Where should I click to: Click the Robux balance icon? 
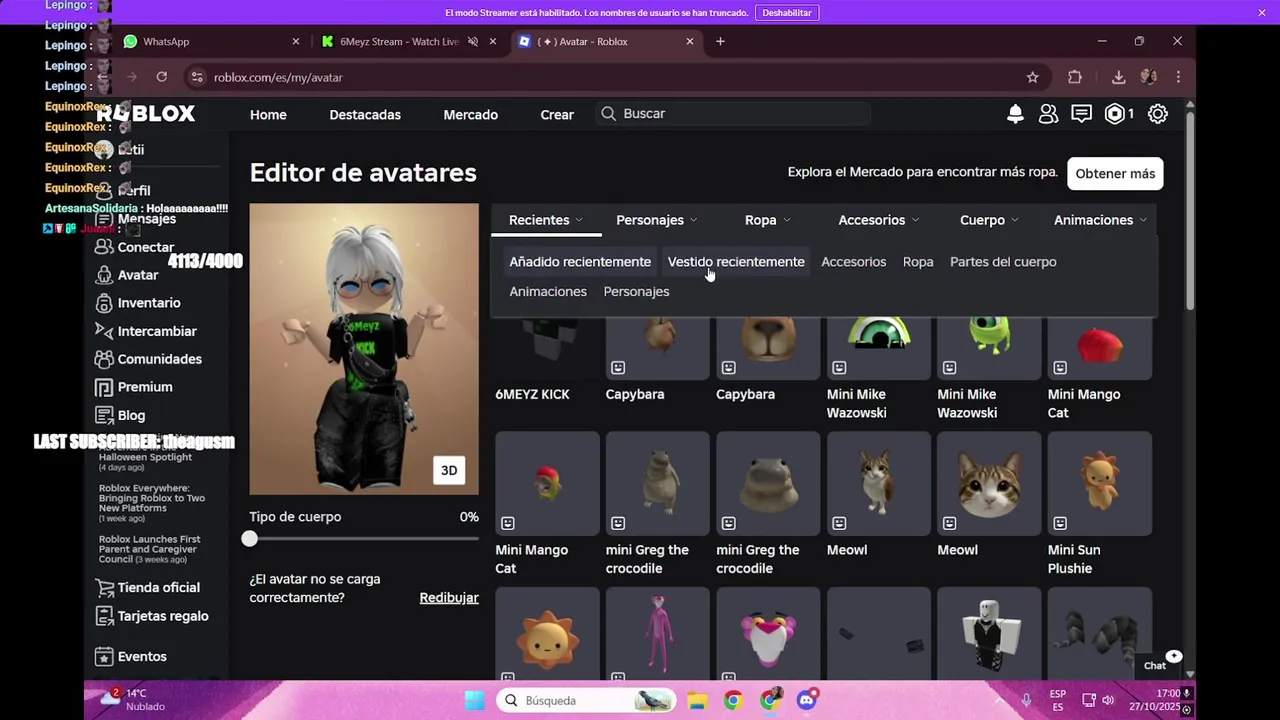[x=1114, y=114]
